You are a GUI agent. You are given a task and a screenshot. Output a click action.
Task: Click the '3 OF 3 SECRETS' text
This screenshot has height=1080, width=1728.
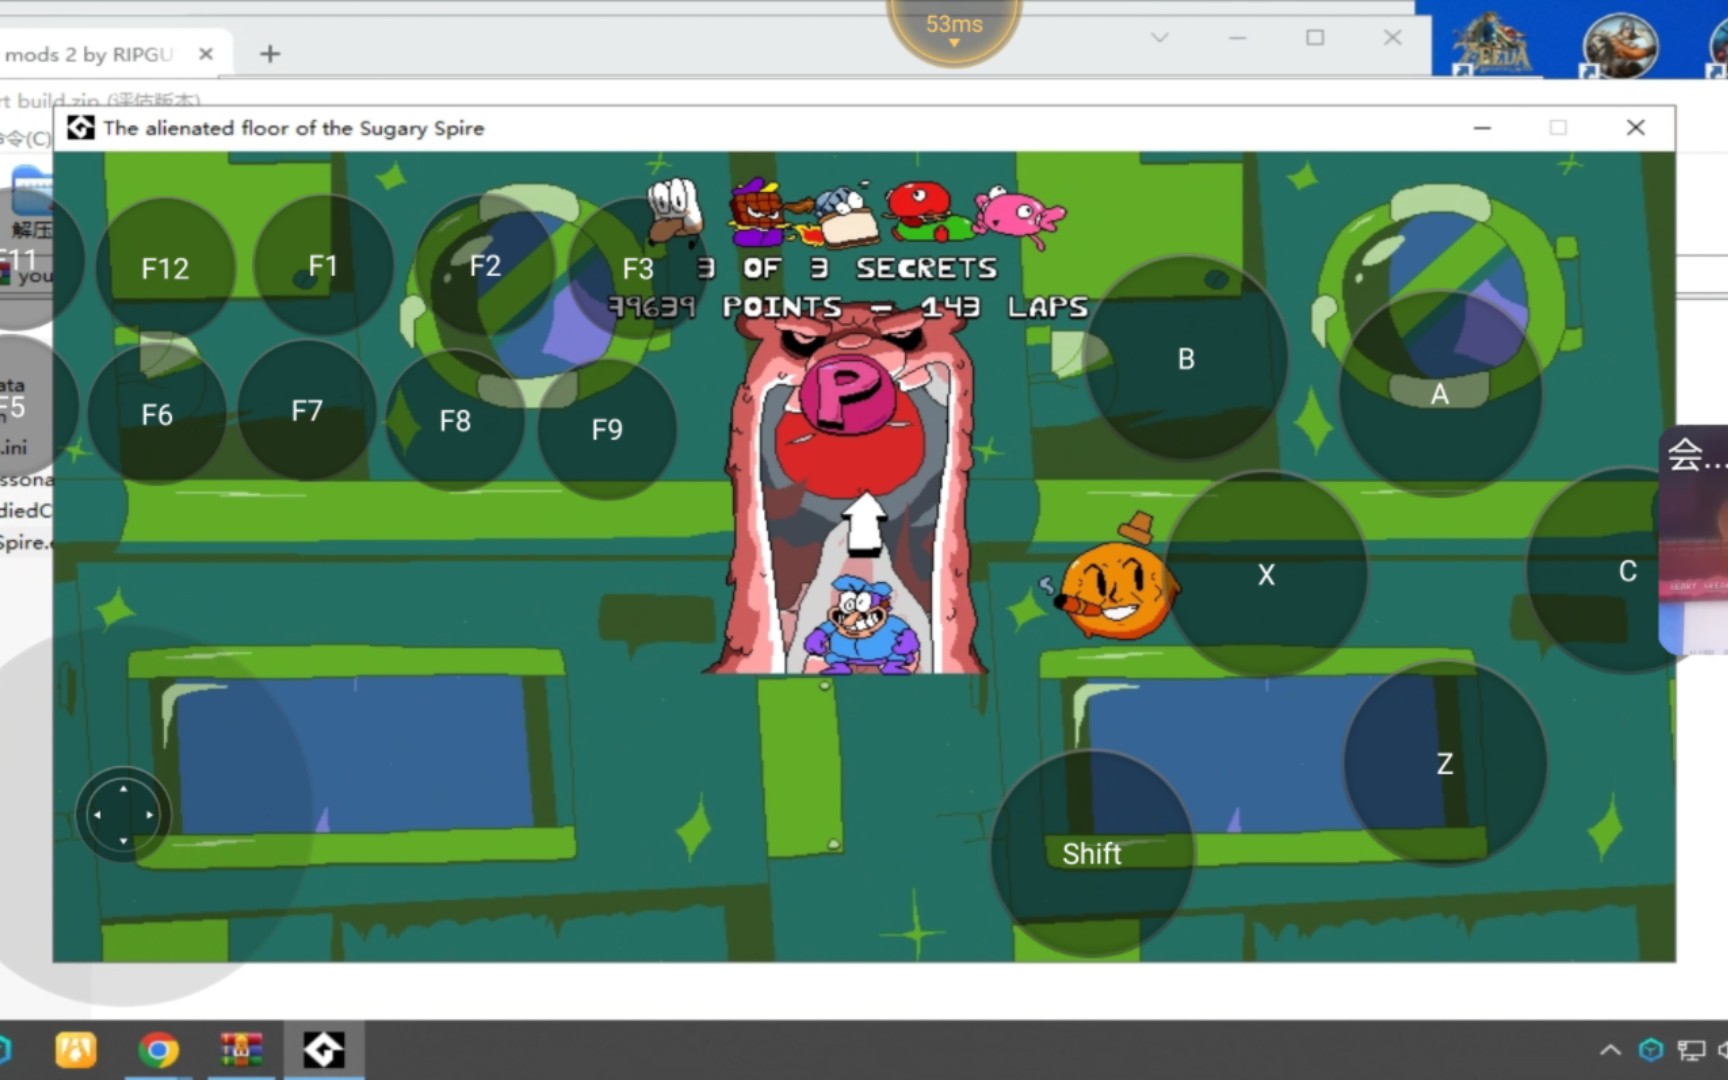click(x=847, y=268)
